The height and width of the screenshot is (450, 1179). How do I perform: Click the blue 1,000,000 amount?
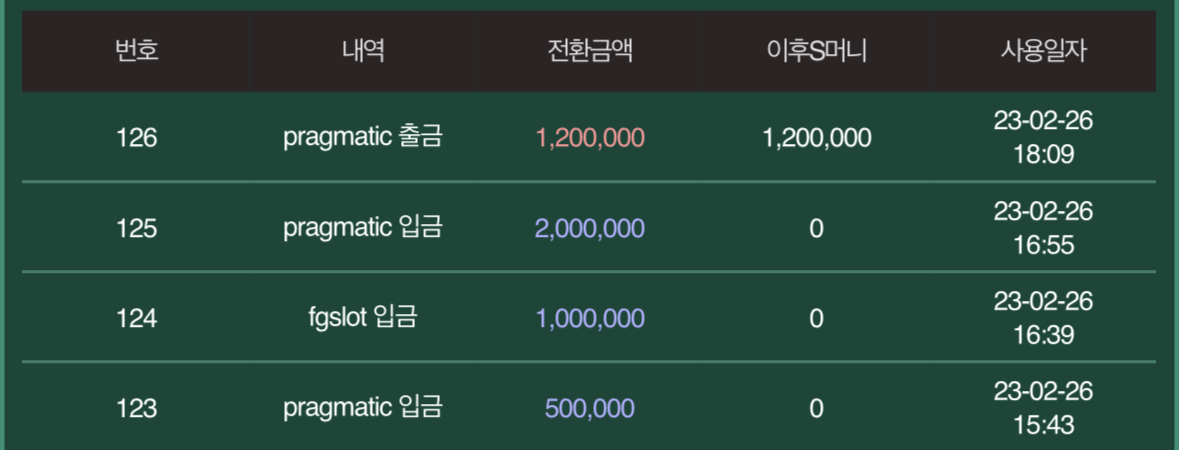tap(590, 319)
